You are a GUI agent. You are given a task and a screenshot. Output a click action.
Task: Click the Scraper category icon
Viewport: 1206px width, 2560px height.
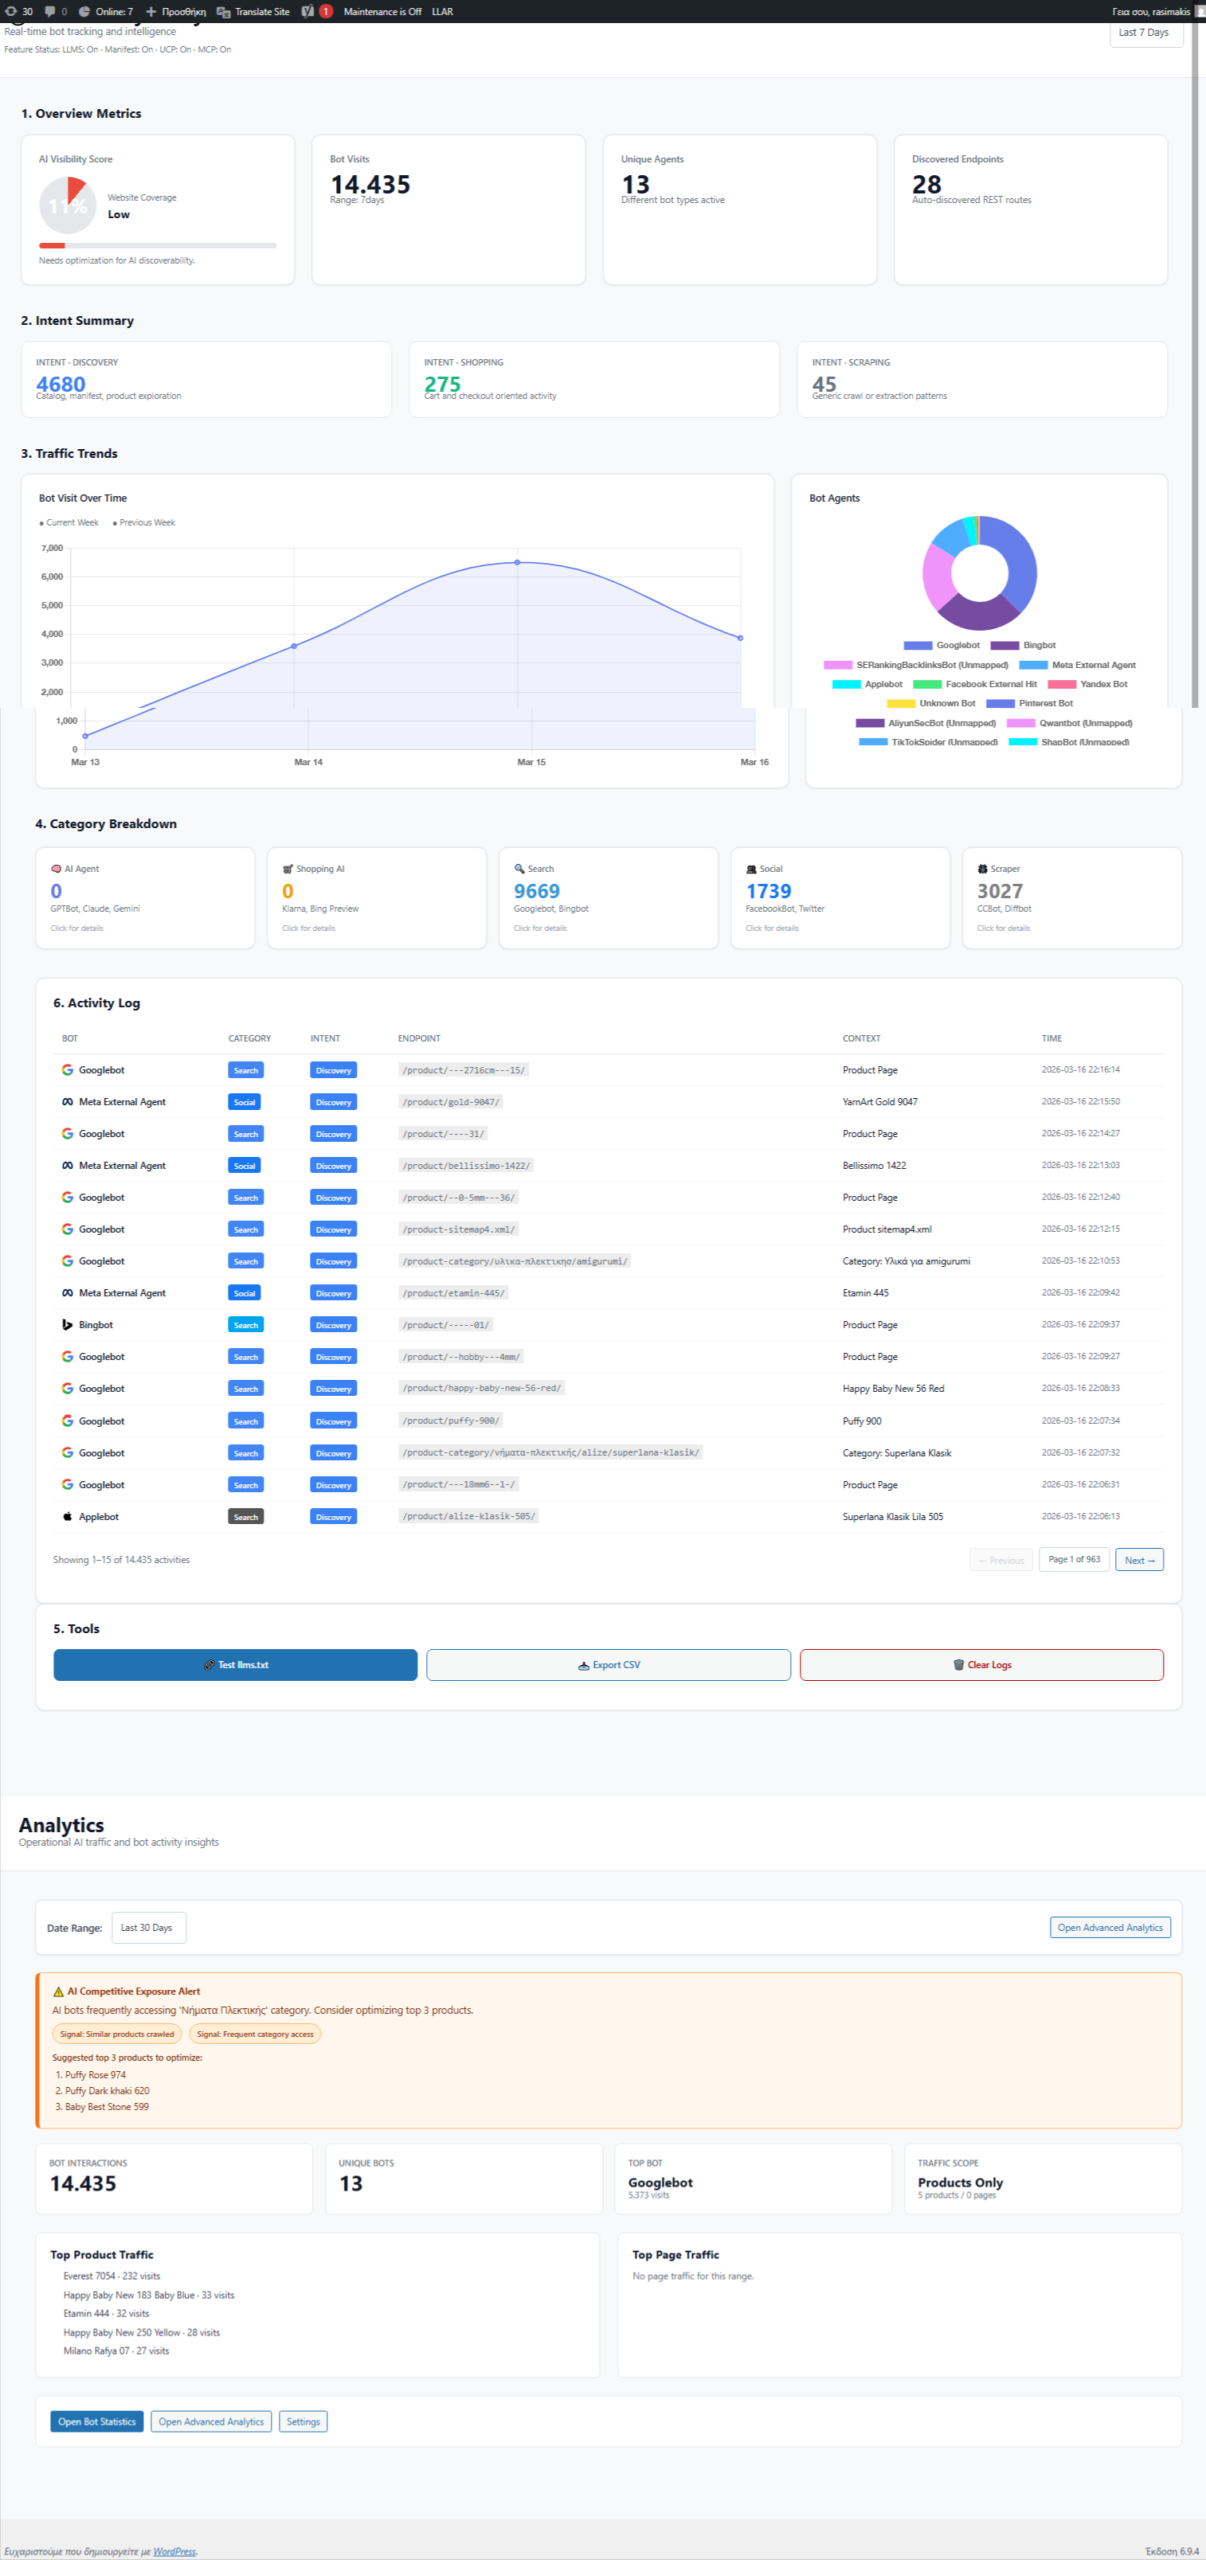point(982,869)
